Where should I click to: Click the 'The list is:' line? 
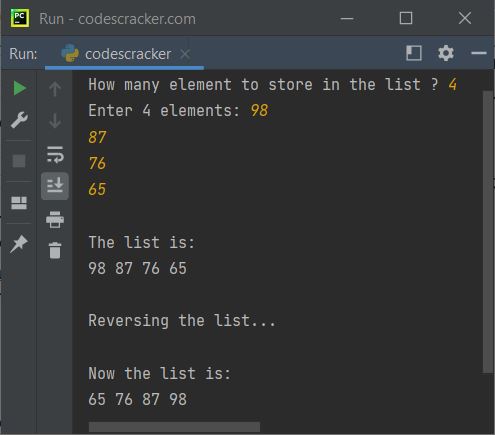pos(141,242)
